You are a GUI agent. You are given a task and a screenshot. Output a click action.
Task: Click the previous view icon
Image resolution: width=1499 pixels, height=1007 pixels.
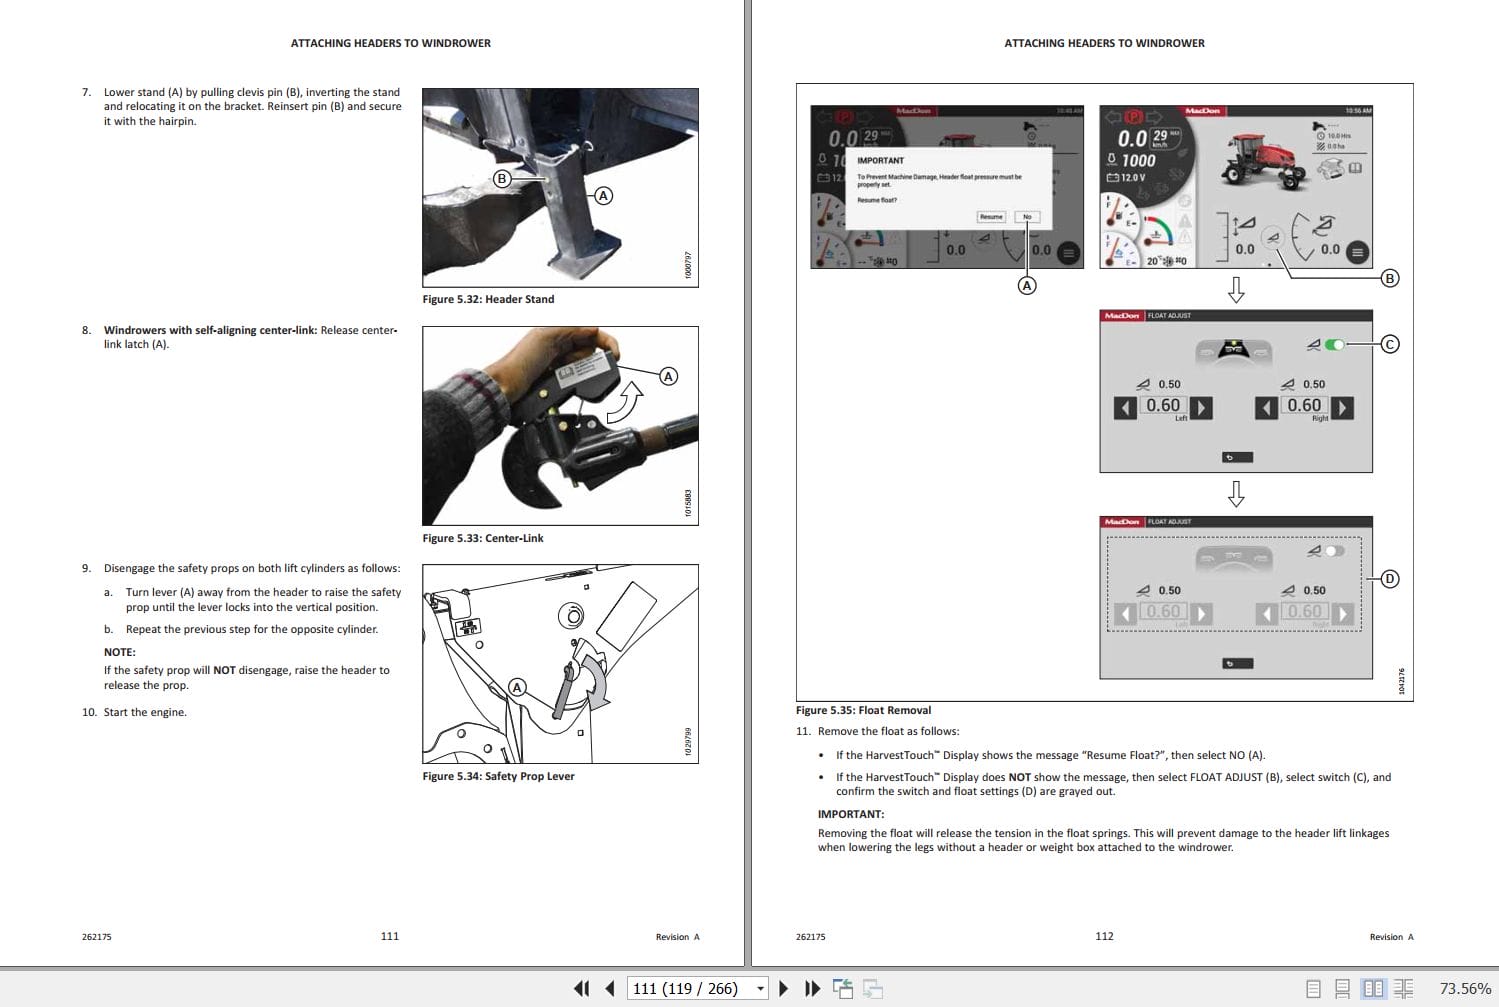tap(843, 988)
